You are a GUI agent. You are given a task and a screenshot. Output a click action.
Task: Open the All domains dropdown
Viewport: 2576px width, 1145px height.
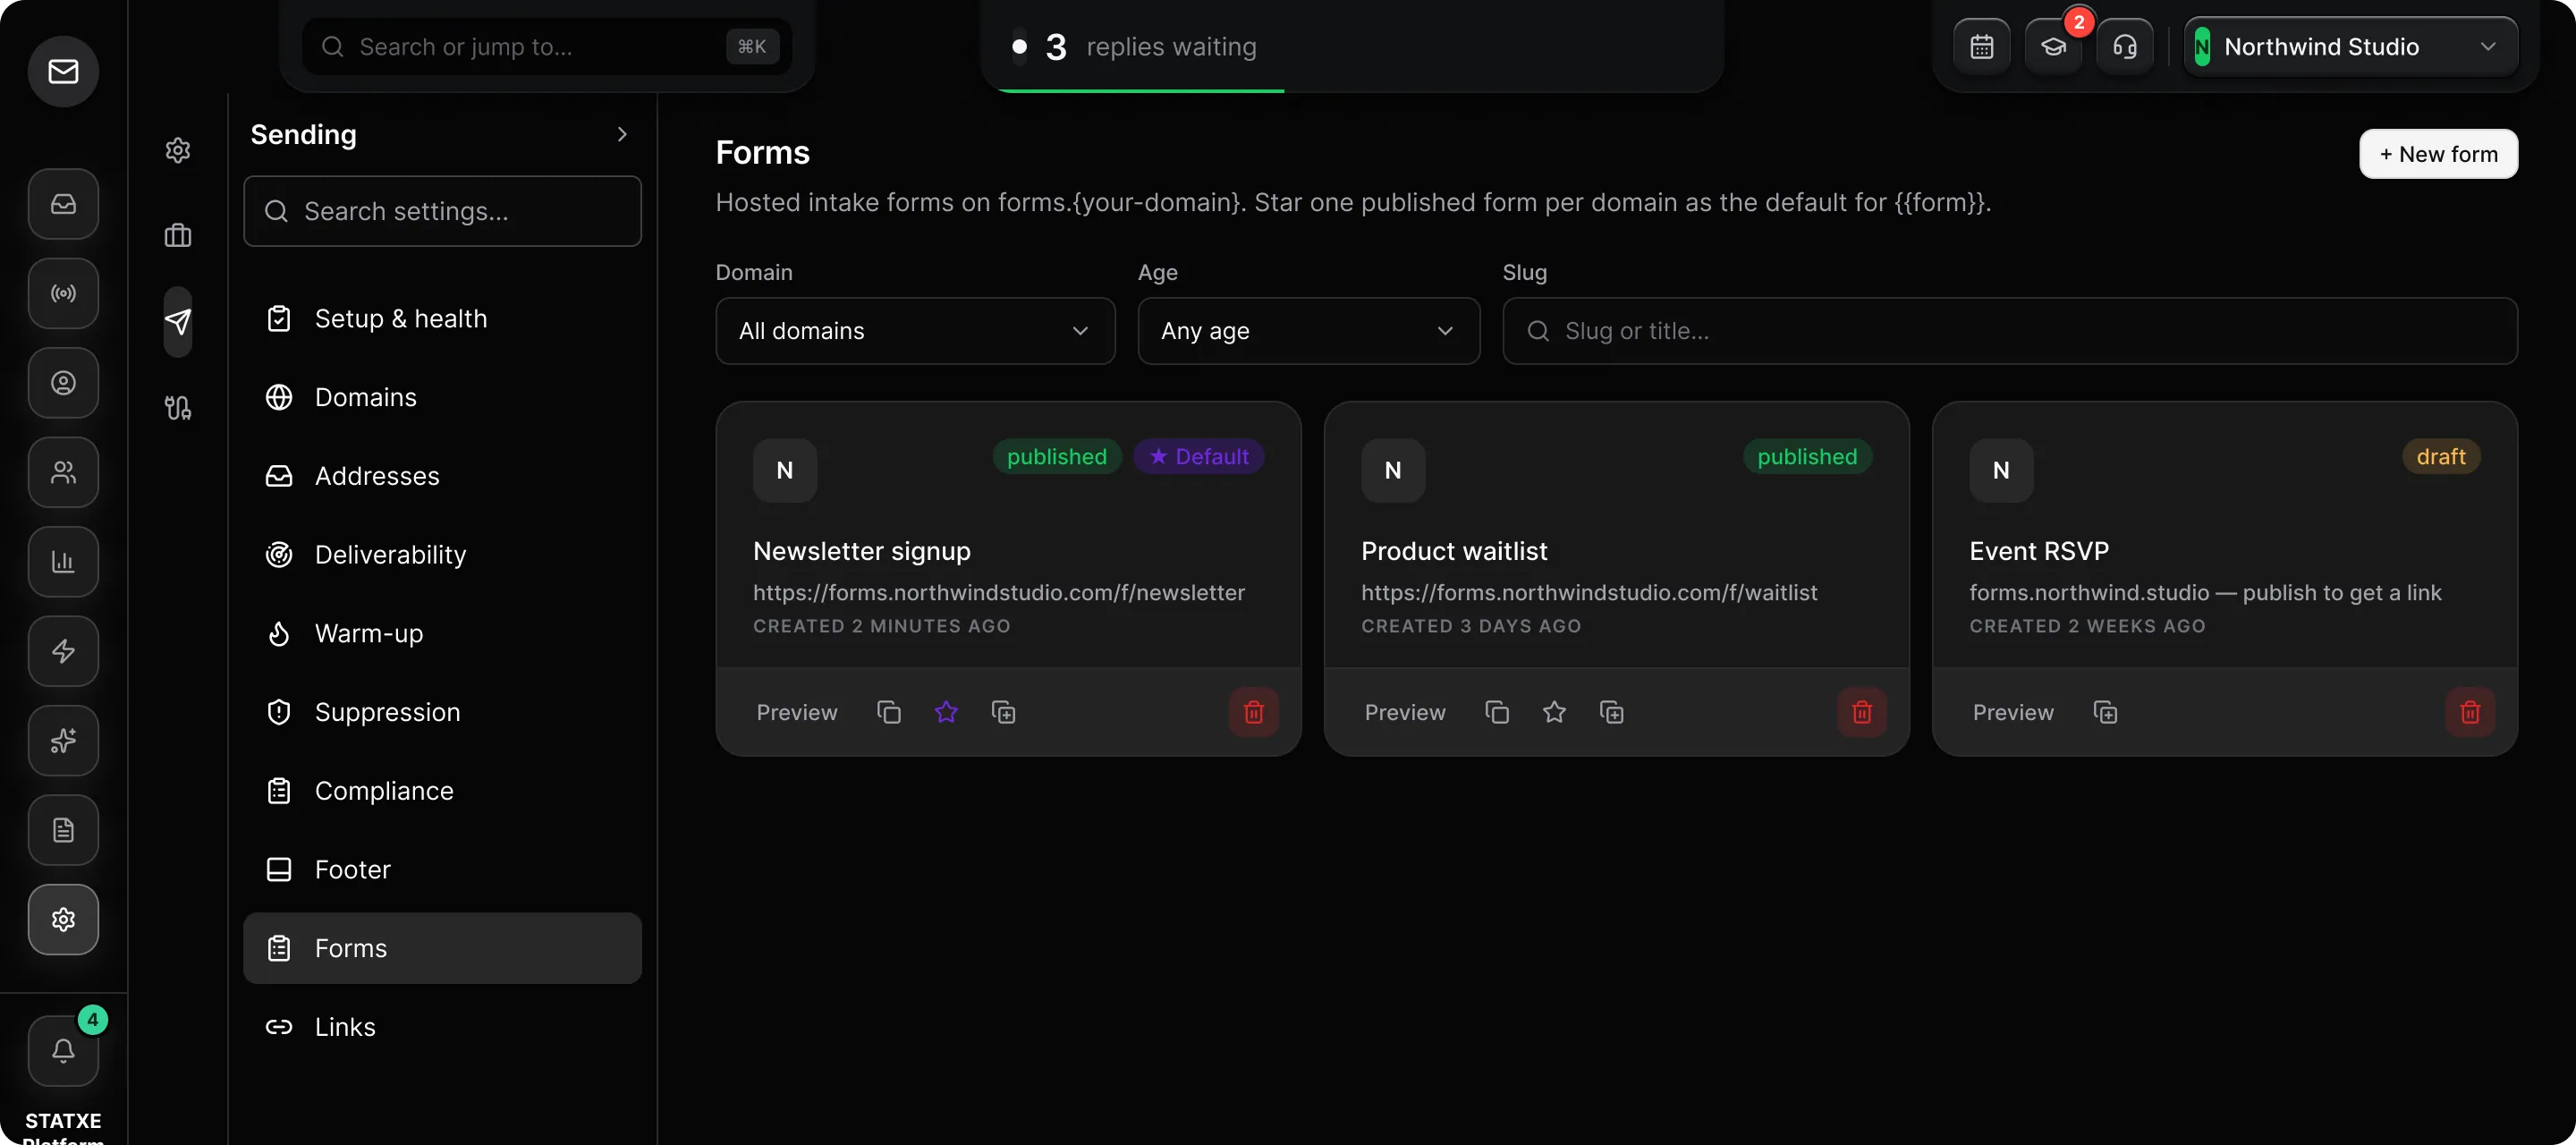pos(915,331)
